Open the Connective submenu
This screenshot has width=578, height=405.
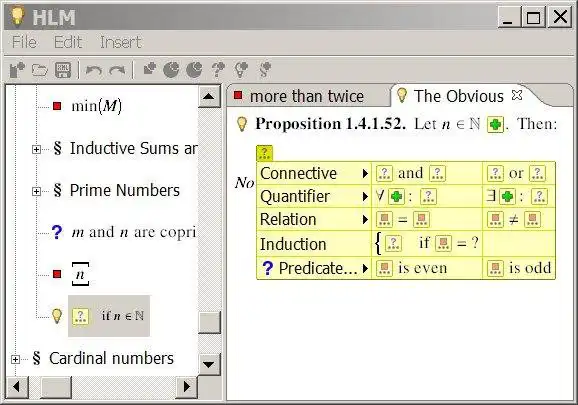click(314, 173)
